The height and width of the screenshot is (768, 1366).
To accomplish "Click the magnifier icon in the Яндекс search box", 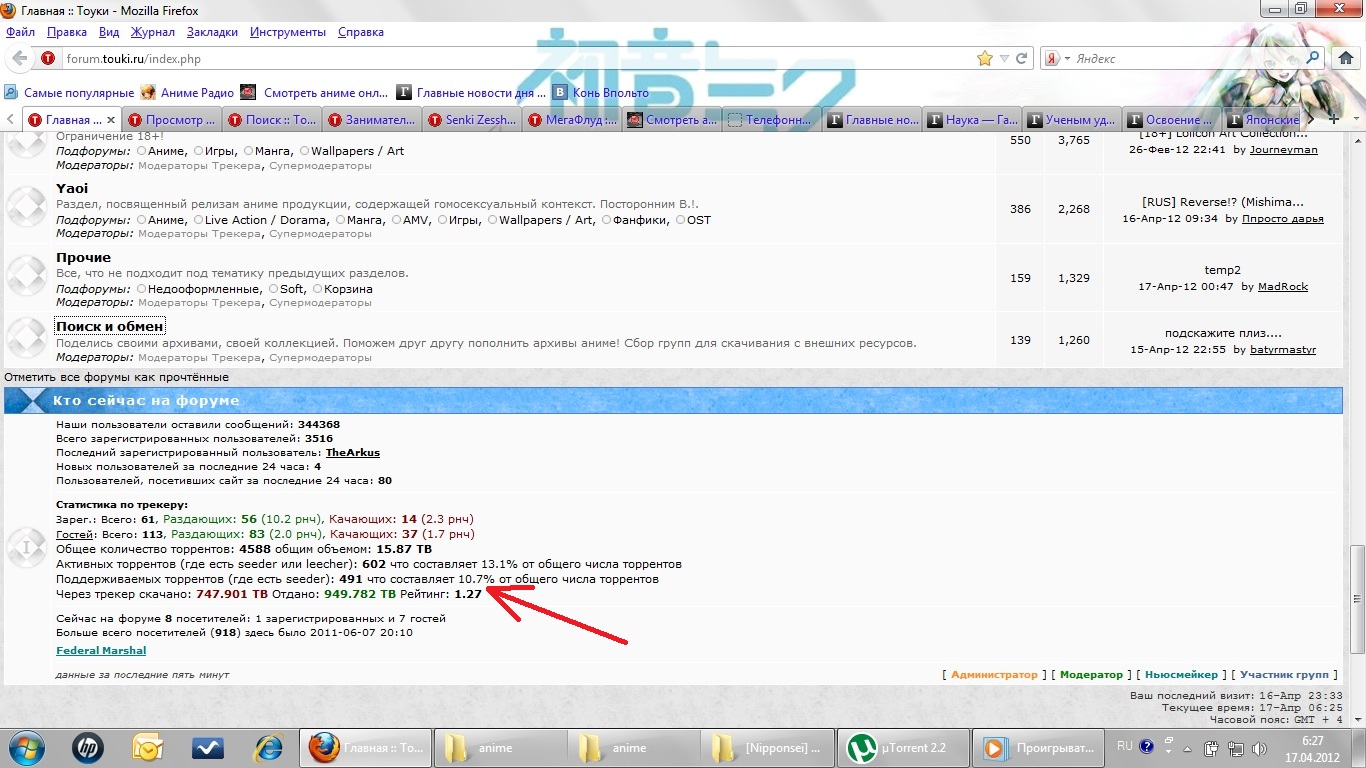I will (x=1313, y=59).
